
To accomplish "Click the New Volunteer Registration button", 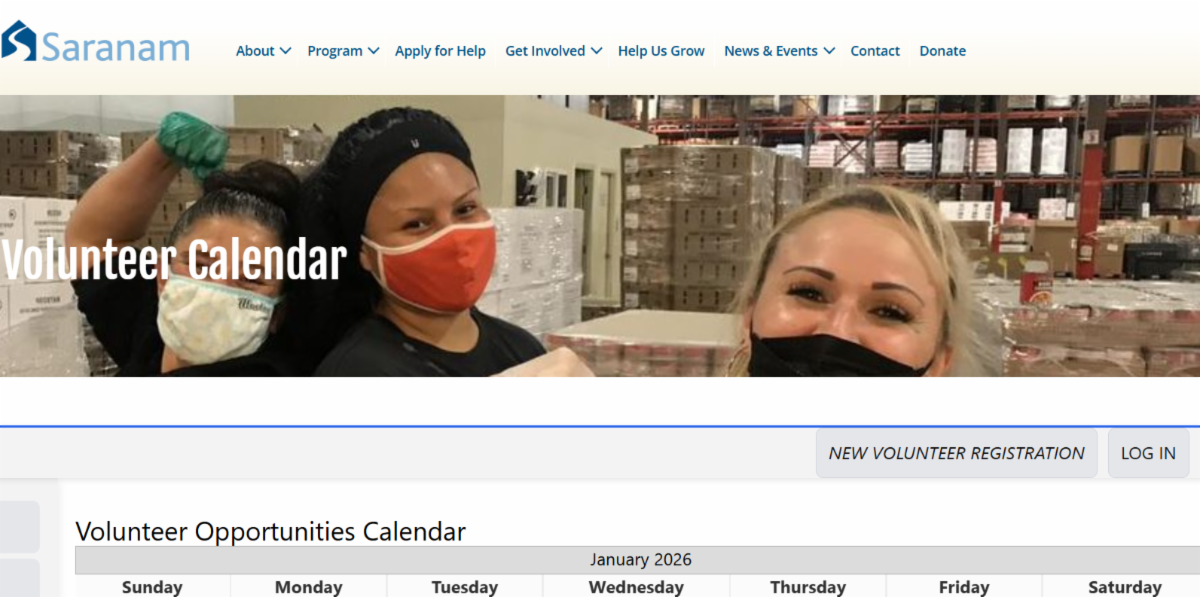I will coord(956,453).
